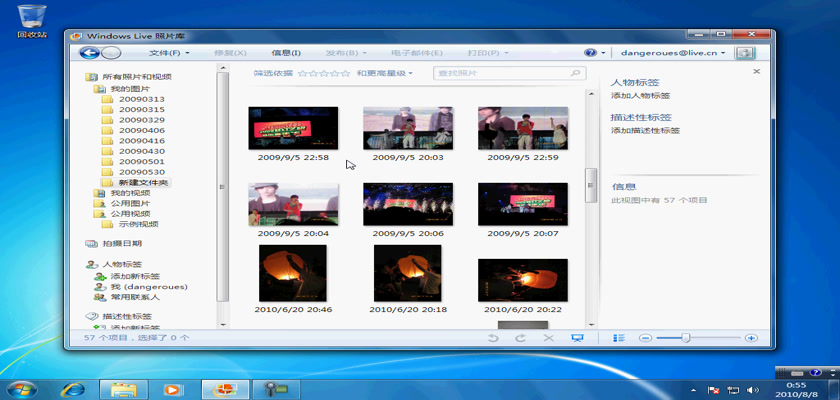
Task: Click the Back navigation arrow button
Action: click(x=89, y=53)
